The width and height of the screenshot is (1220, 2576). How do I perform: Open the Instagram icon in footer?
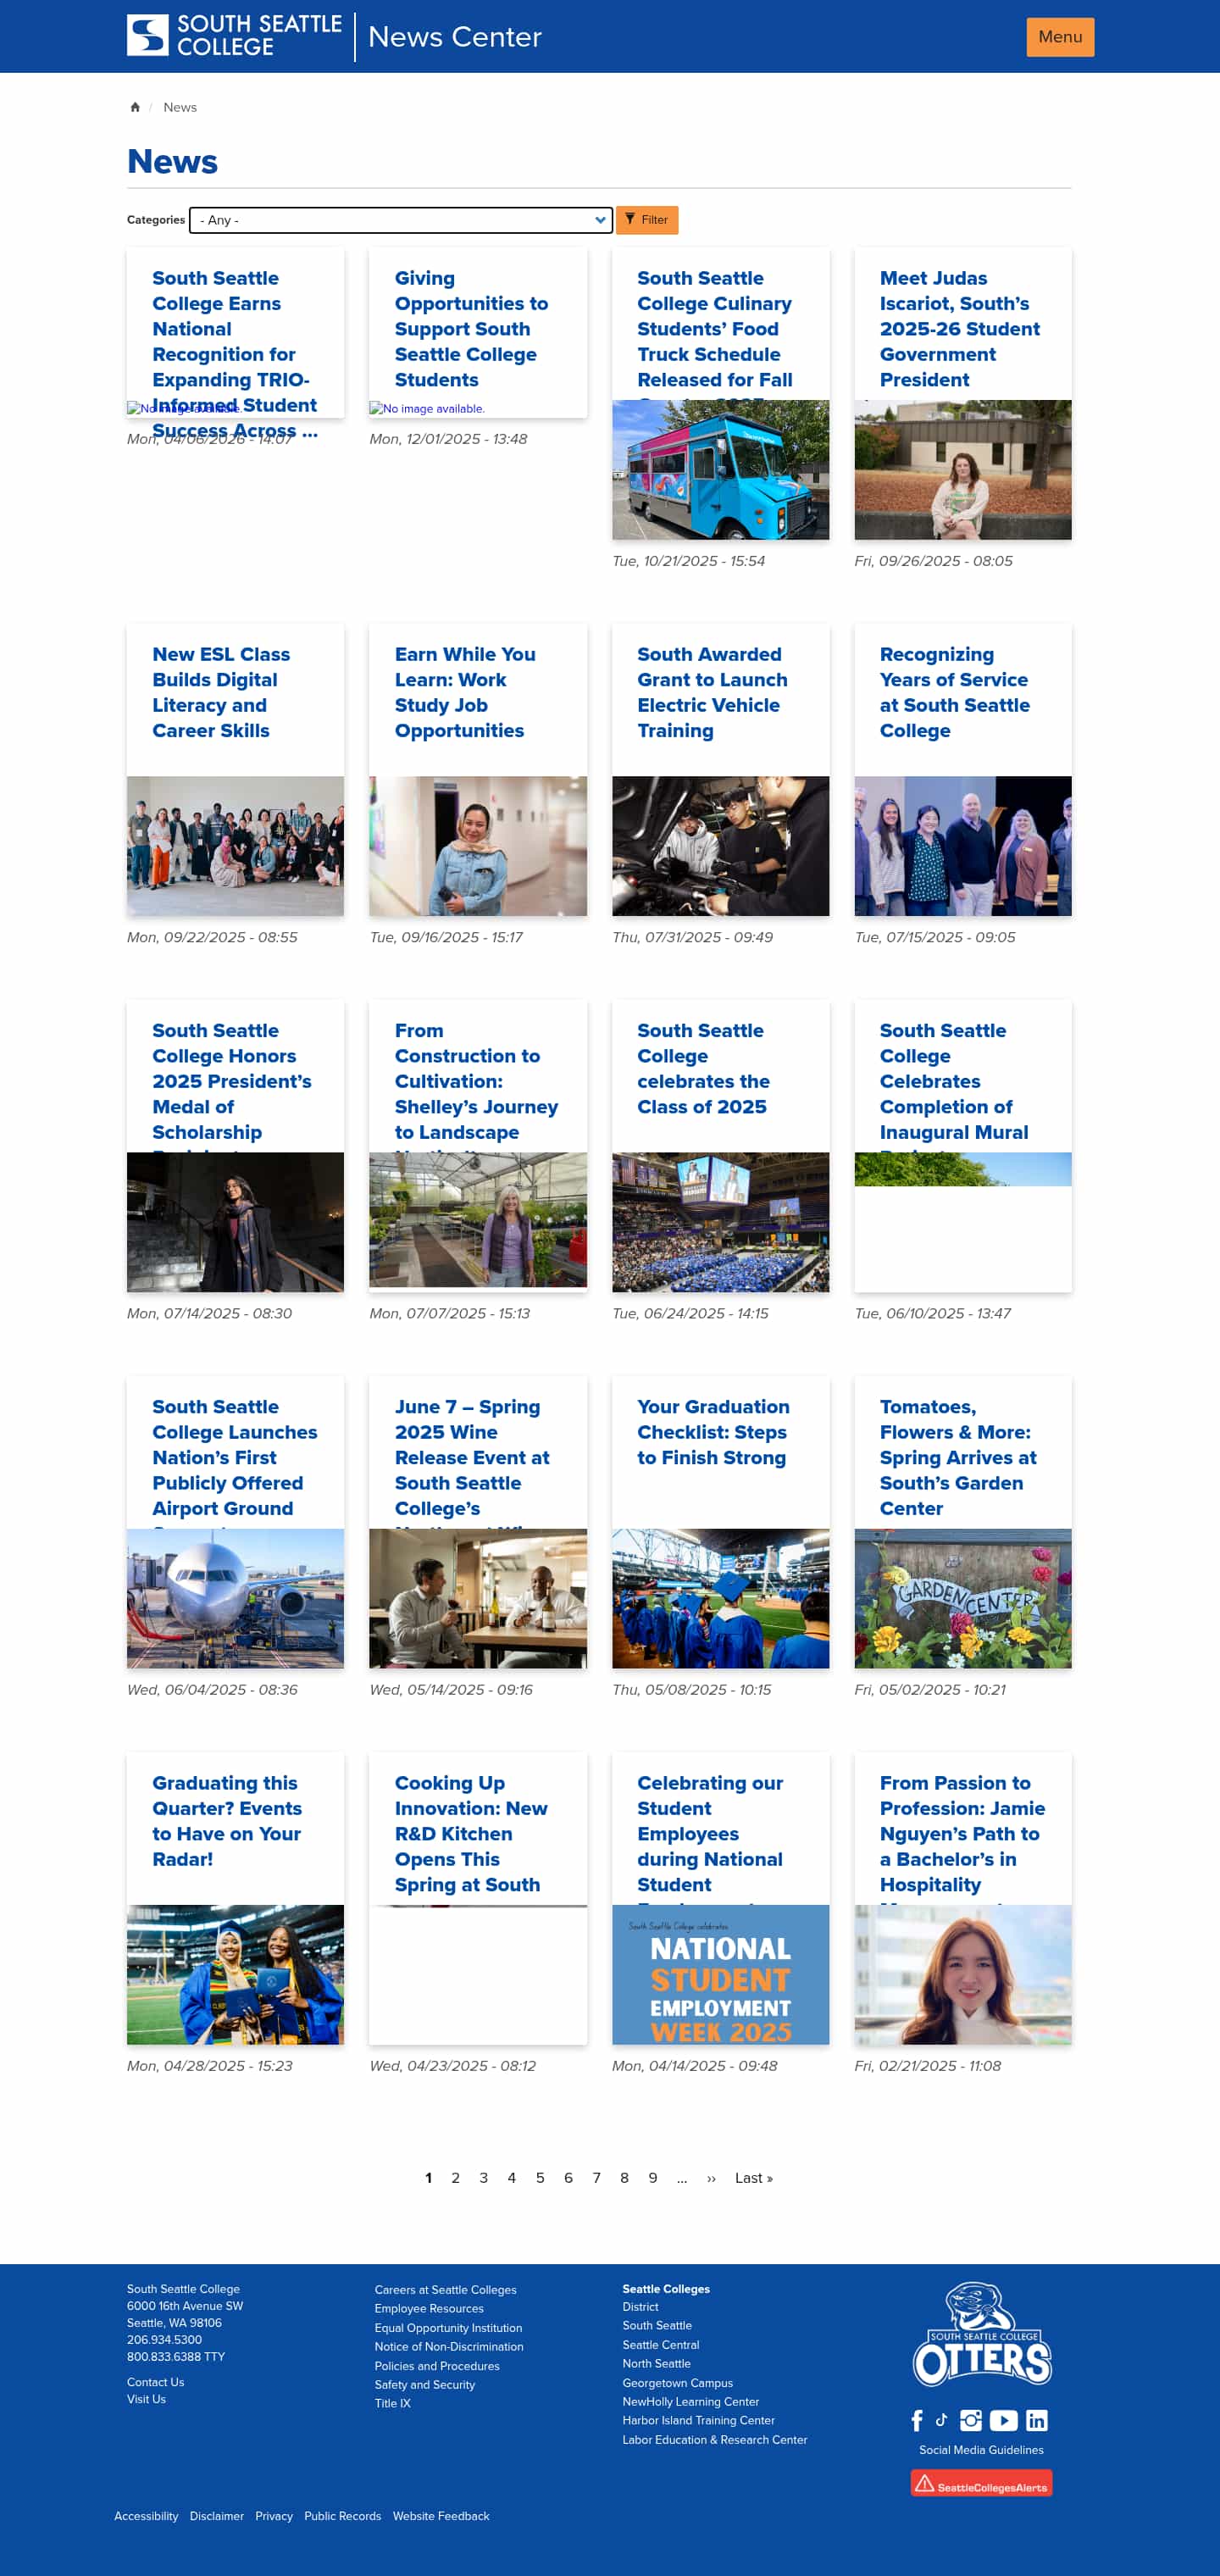(970, 2420)
